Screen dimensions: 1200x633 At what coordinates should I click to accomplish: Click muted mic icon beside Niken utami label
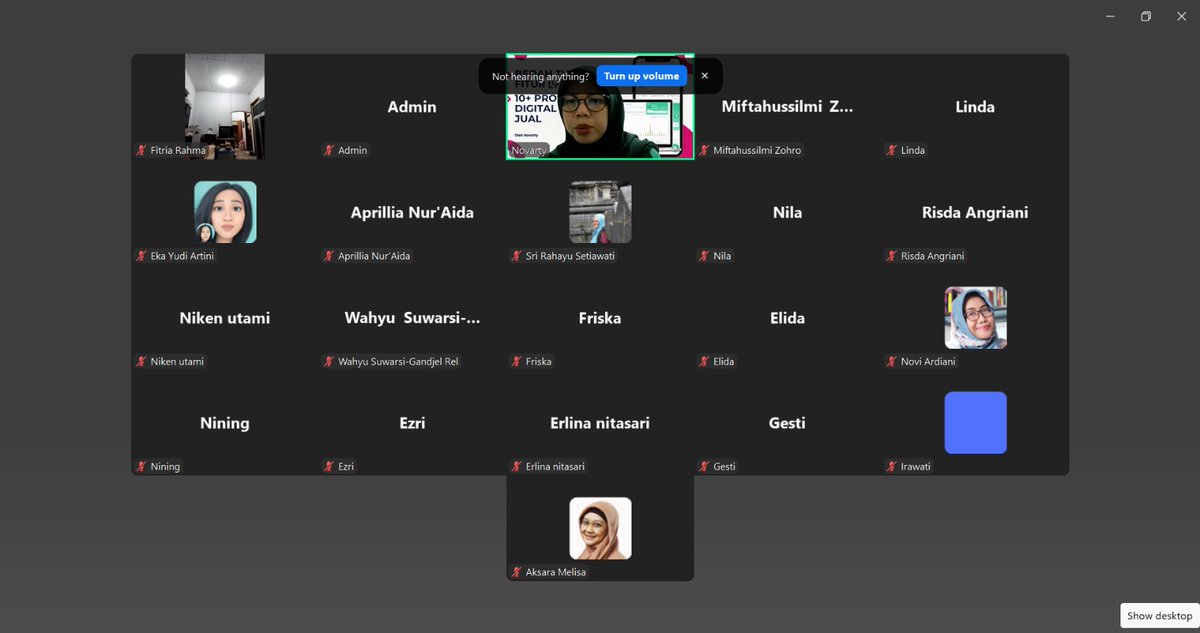[141, 361]
